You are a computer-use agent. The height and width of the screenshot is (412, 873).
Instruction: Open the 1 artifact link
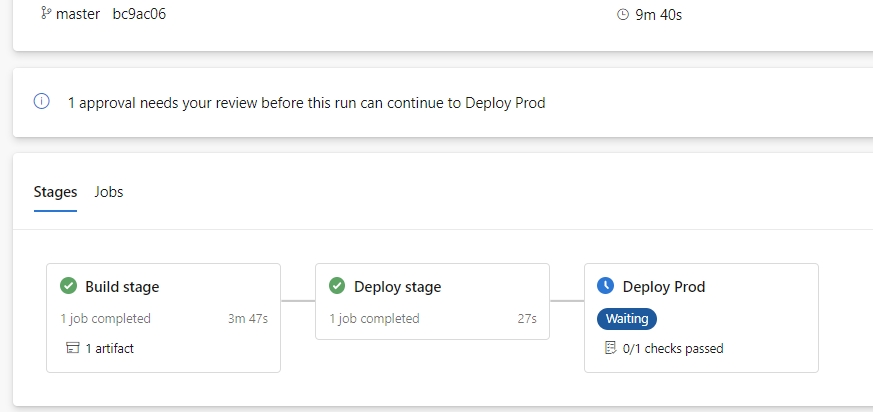(x=109, y=349)
